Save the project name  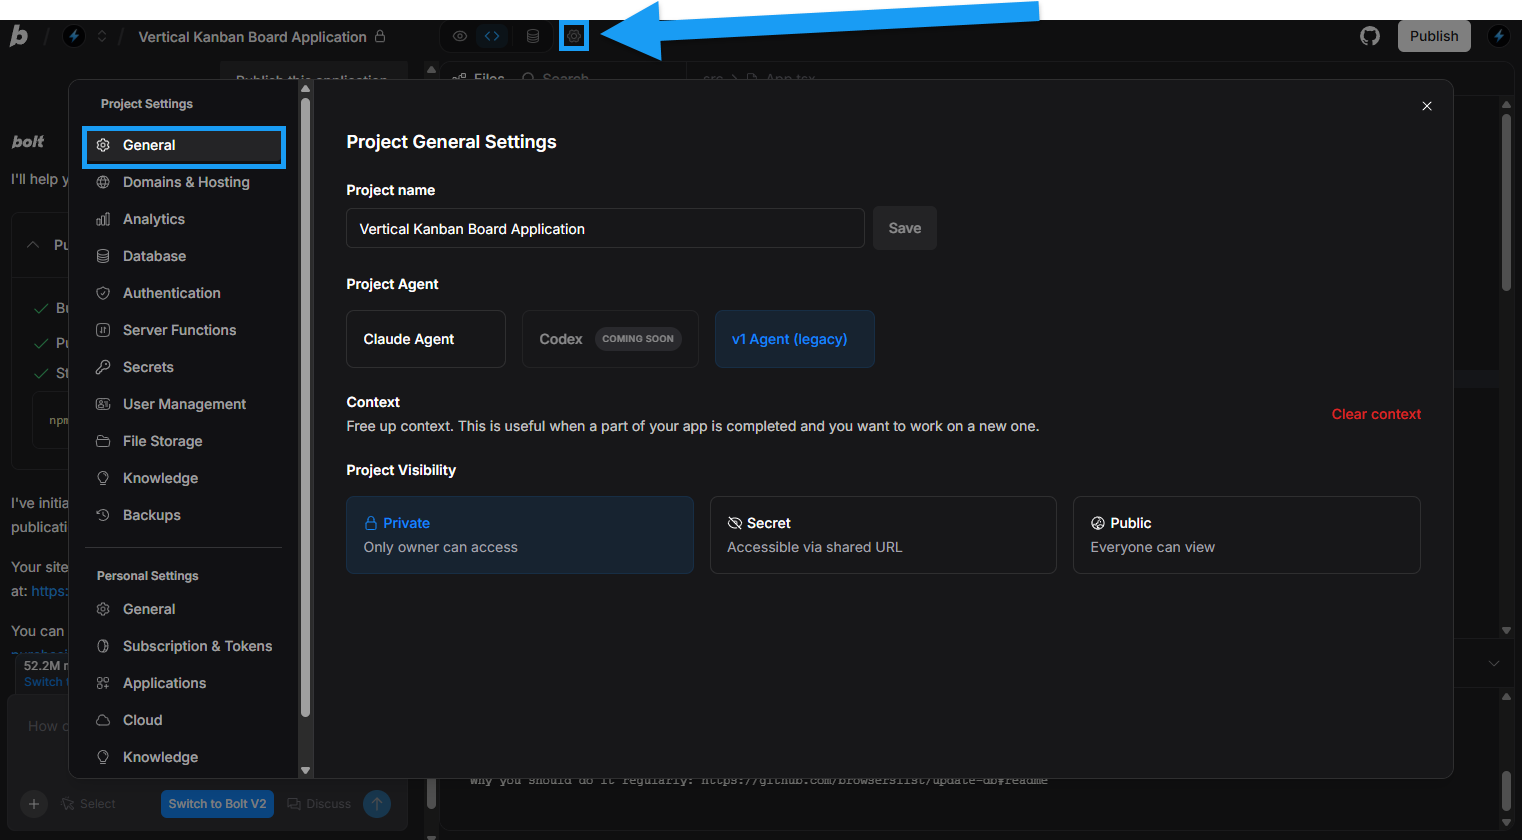pyautogui.click(x=905, y=228)
